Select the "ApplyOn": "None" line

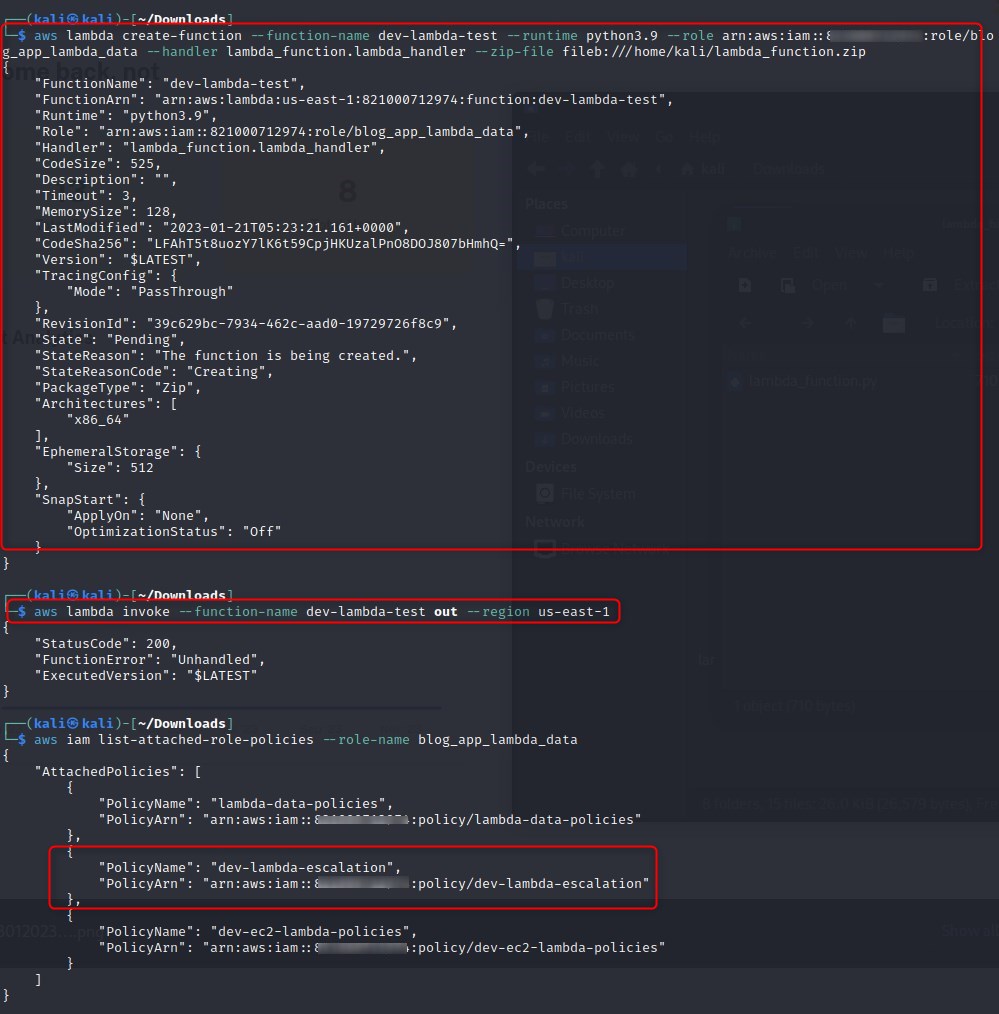137,515
